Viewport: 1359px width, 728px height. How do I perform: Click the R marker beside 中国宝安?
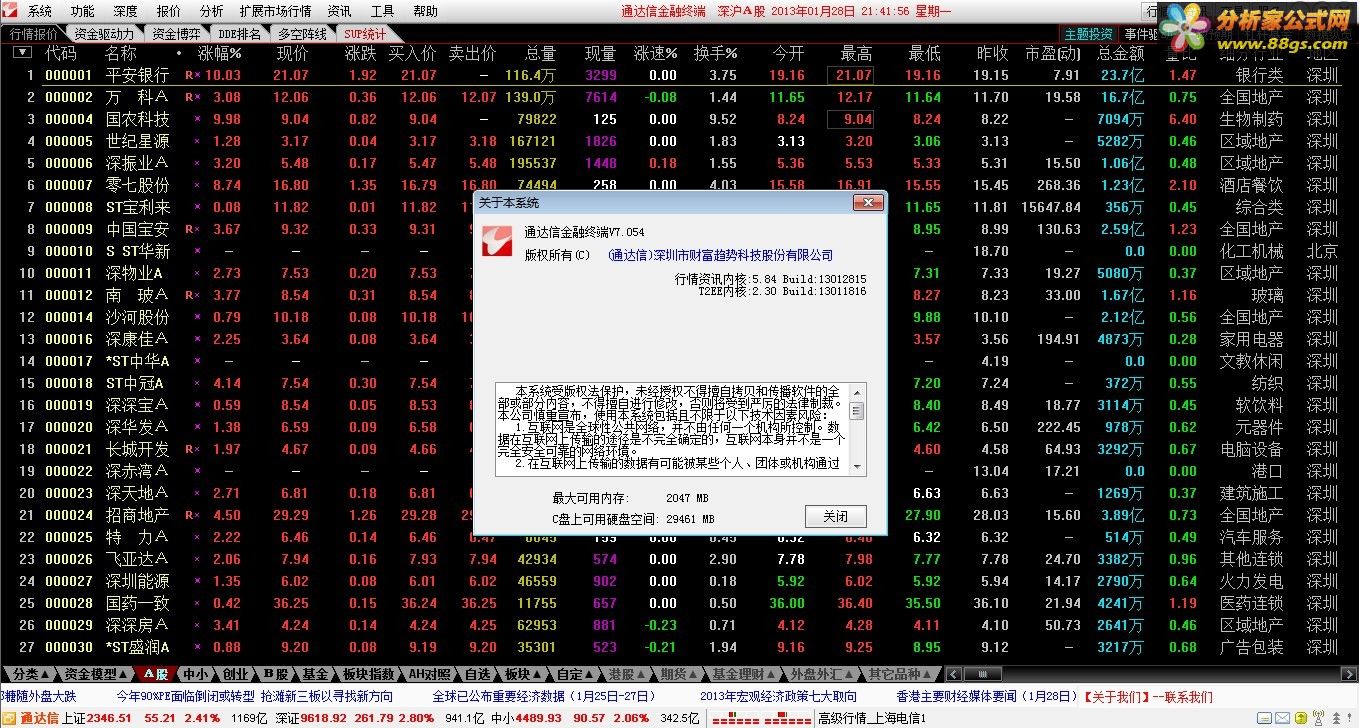coord(191,229)
